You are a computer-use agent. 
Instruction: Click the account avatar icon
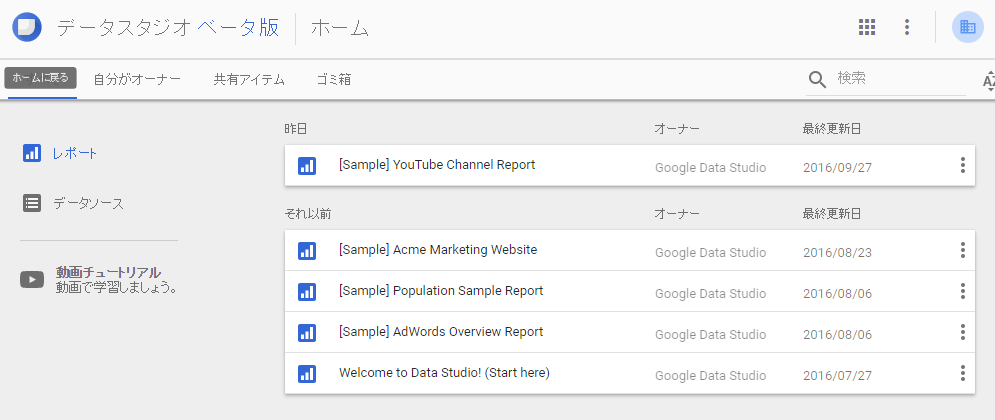[x=968, y=27]
